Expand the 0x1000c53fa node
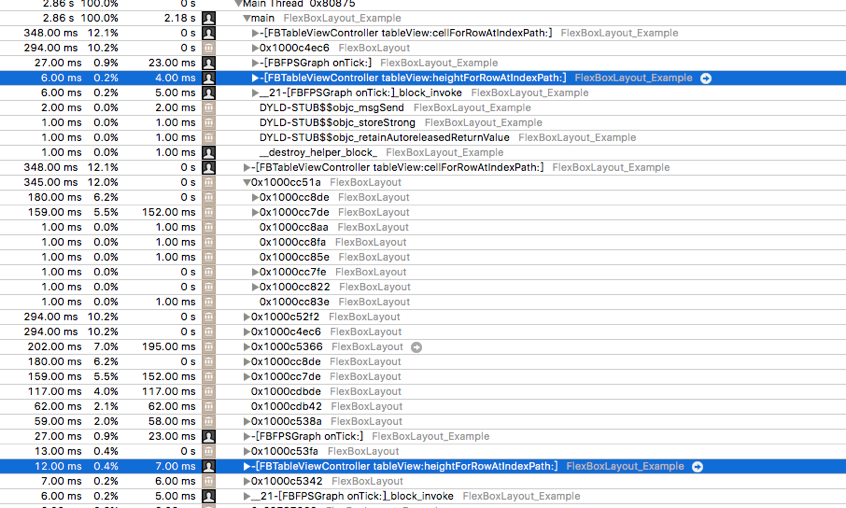 click(247, 451)
